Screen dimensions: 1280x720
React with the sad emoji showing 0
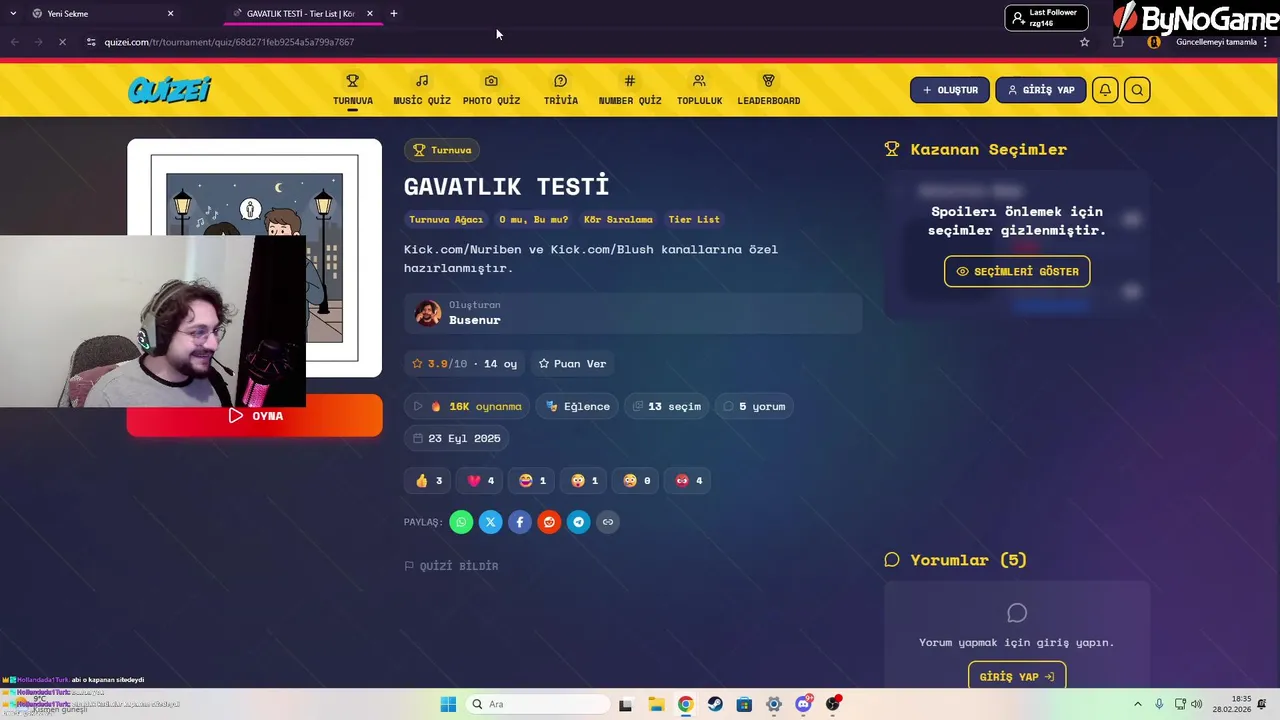click(x=636, y=481)
